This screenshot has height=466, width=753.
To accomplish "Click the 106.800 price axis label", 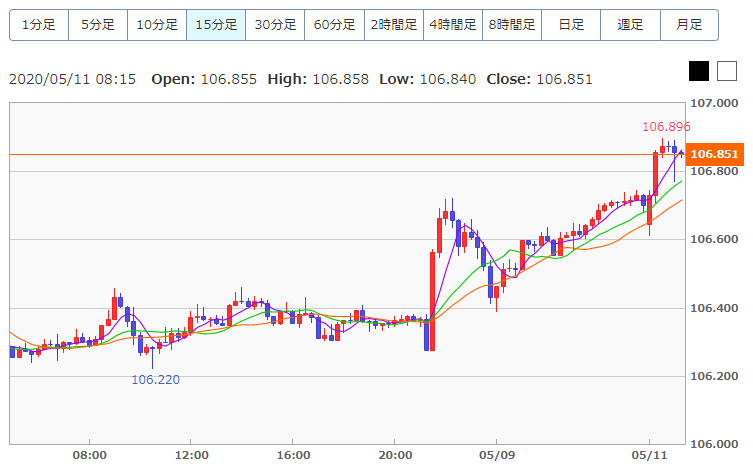I will (x=714, y=172).
